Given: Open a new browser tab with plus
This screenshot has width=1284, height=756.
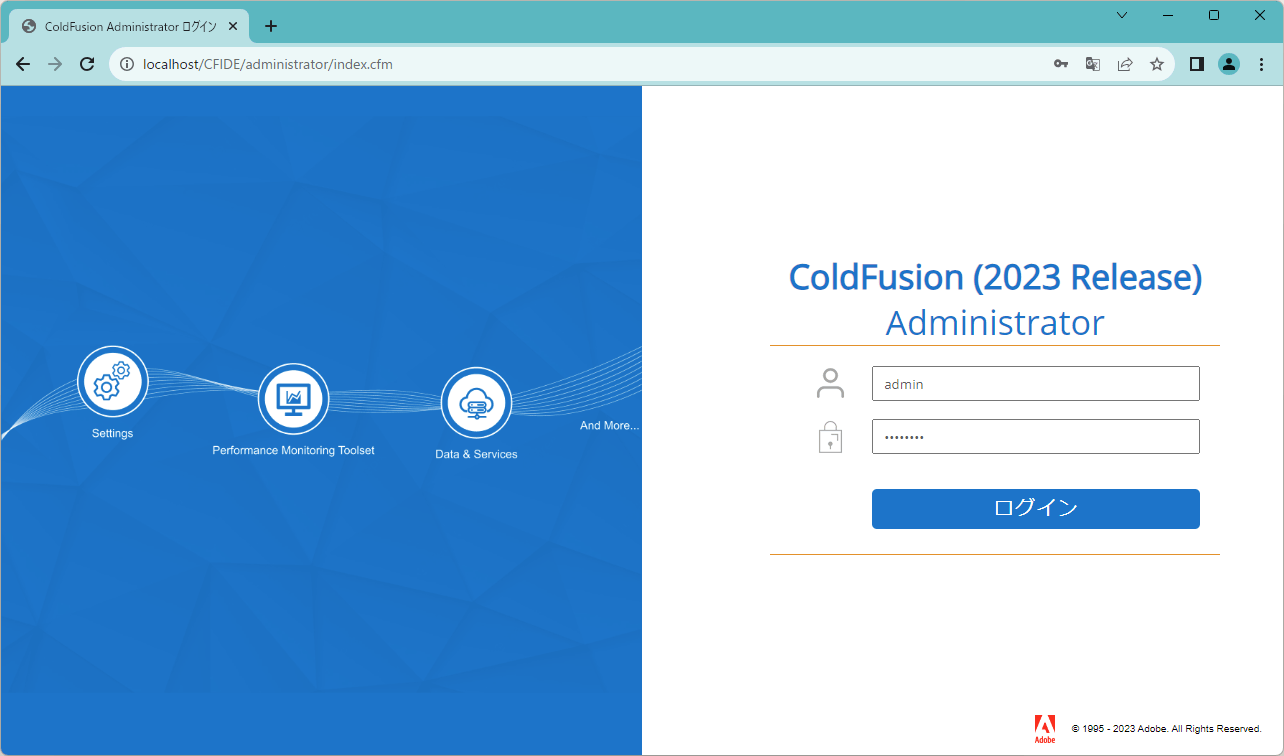Looking at the screenshot, I should click(x=271, y=26).
